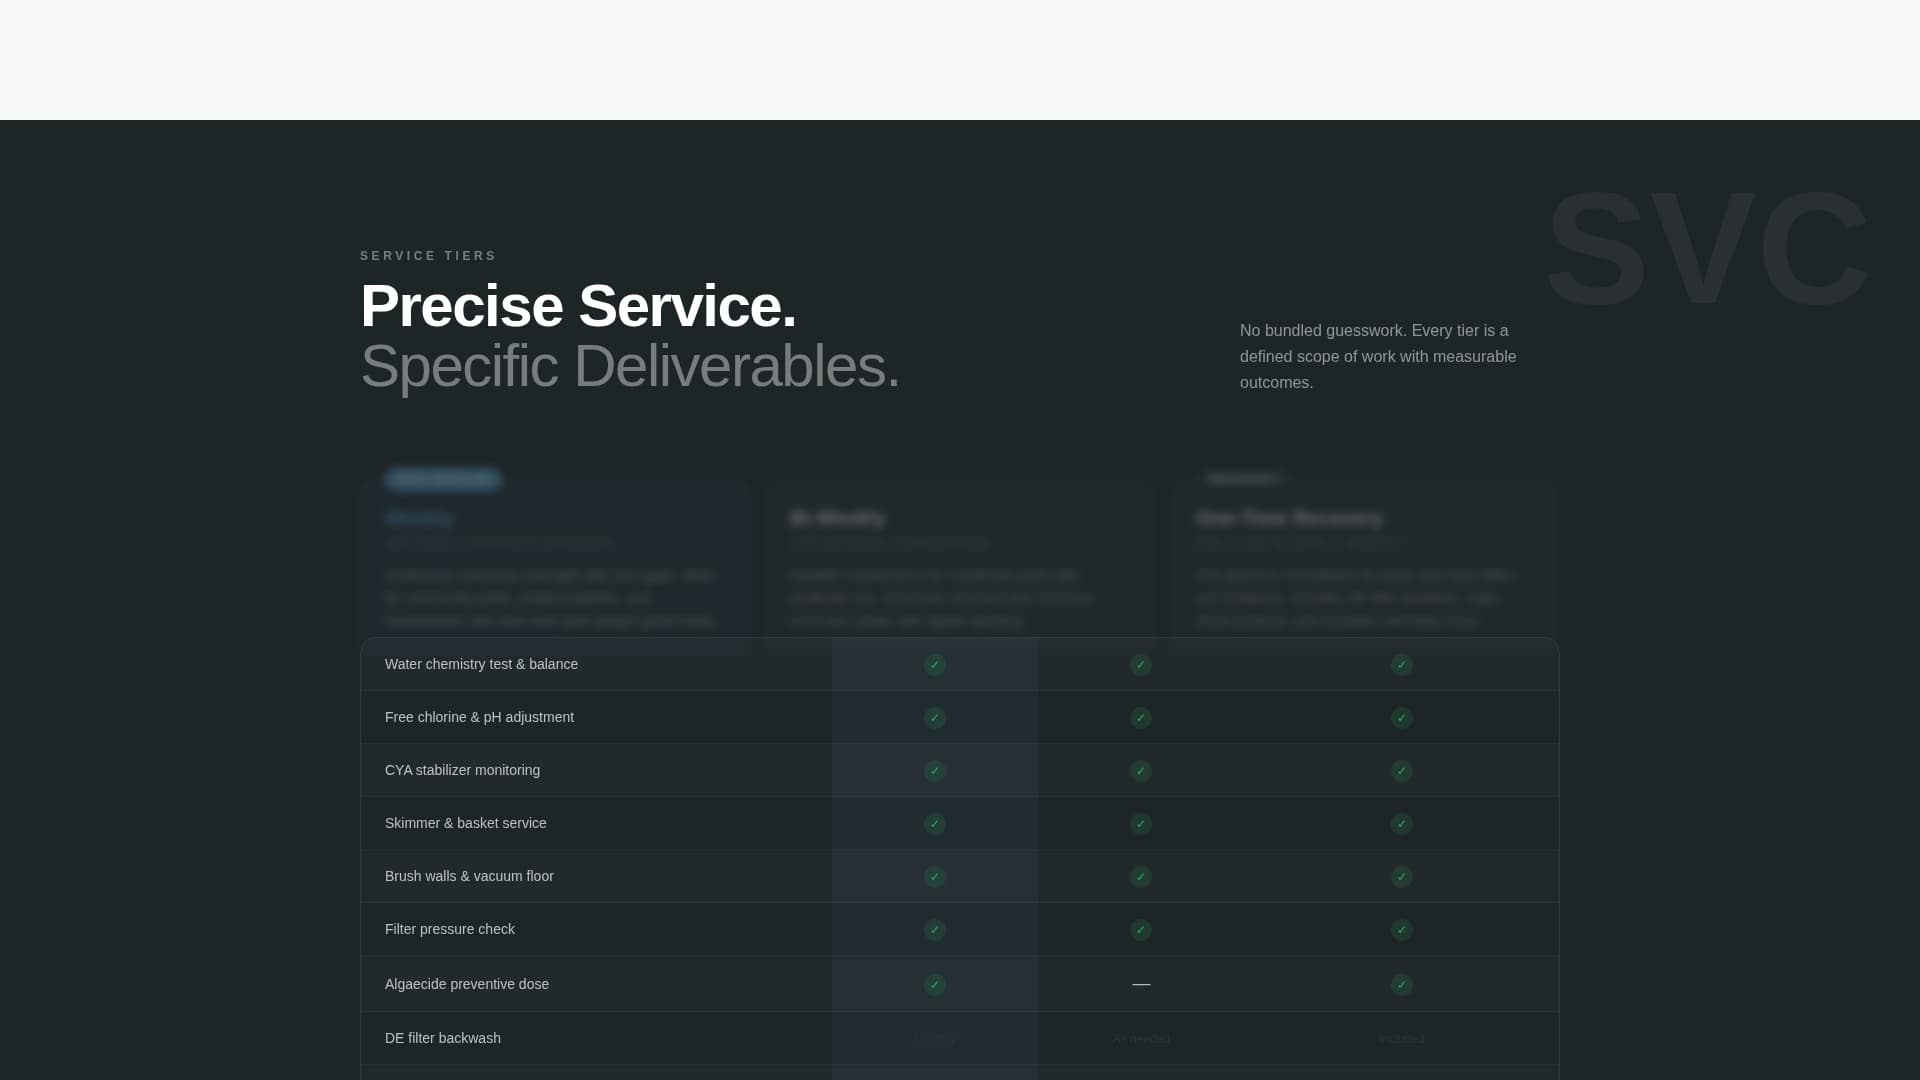Viewport: 1920px width, 1080px height.
Task: Tap Skimmer & basket checkmark in One-Time Recovery column
Action: click(x=1402, y=824)
